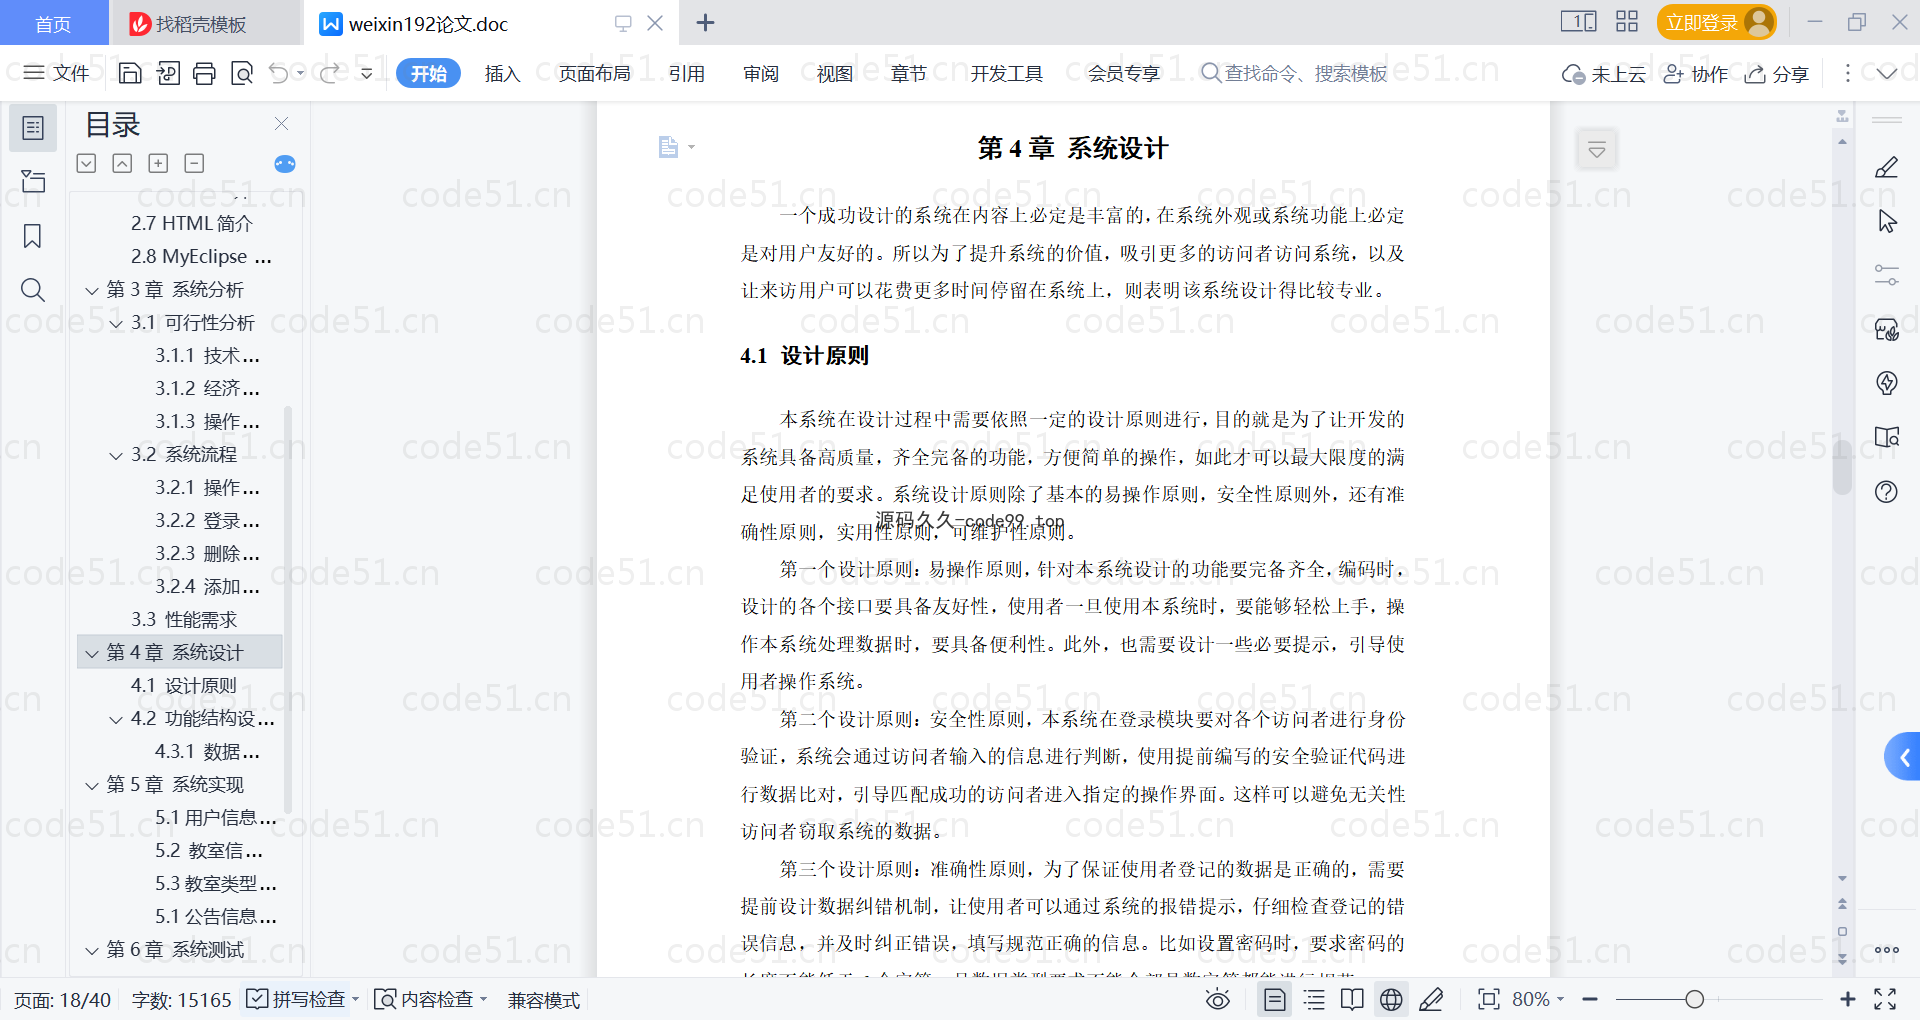
Task: Collapse the 第 4 章 系统设计 outline node
Action: pyautogui.click(x=92, y=653)
